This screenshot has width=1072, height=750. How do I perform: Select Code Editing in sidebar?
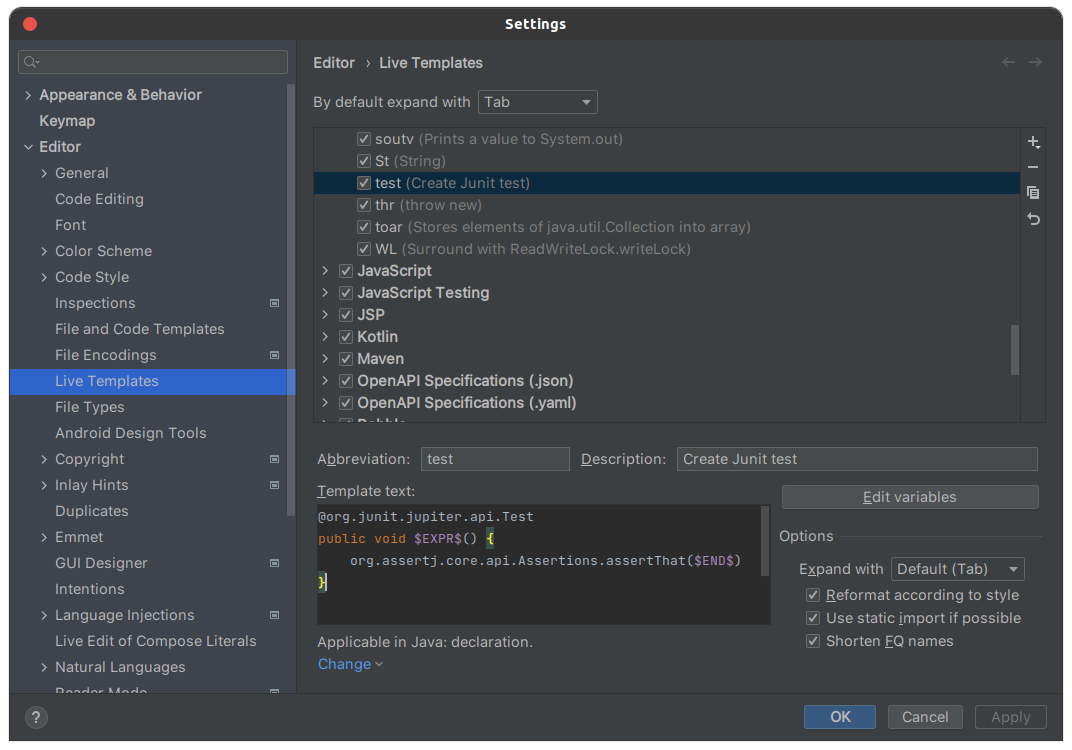(99, 199)
